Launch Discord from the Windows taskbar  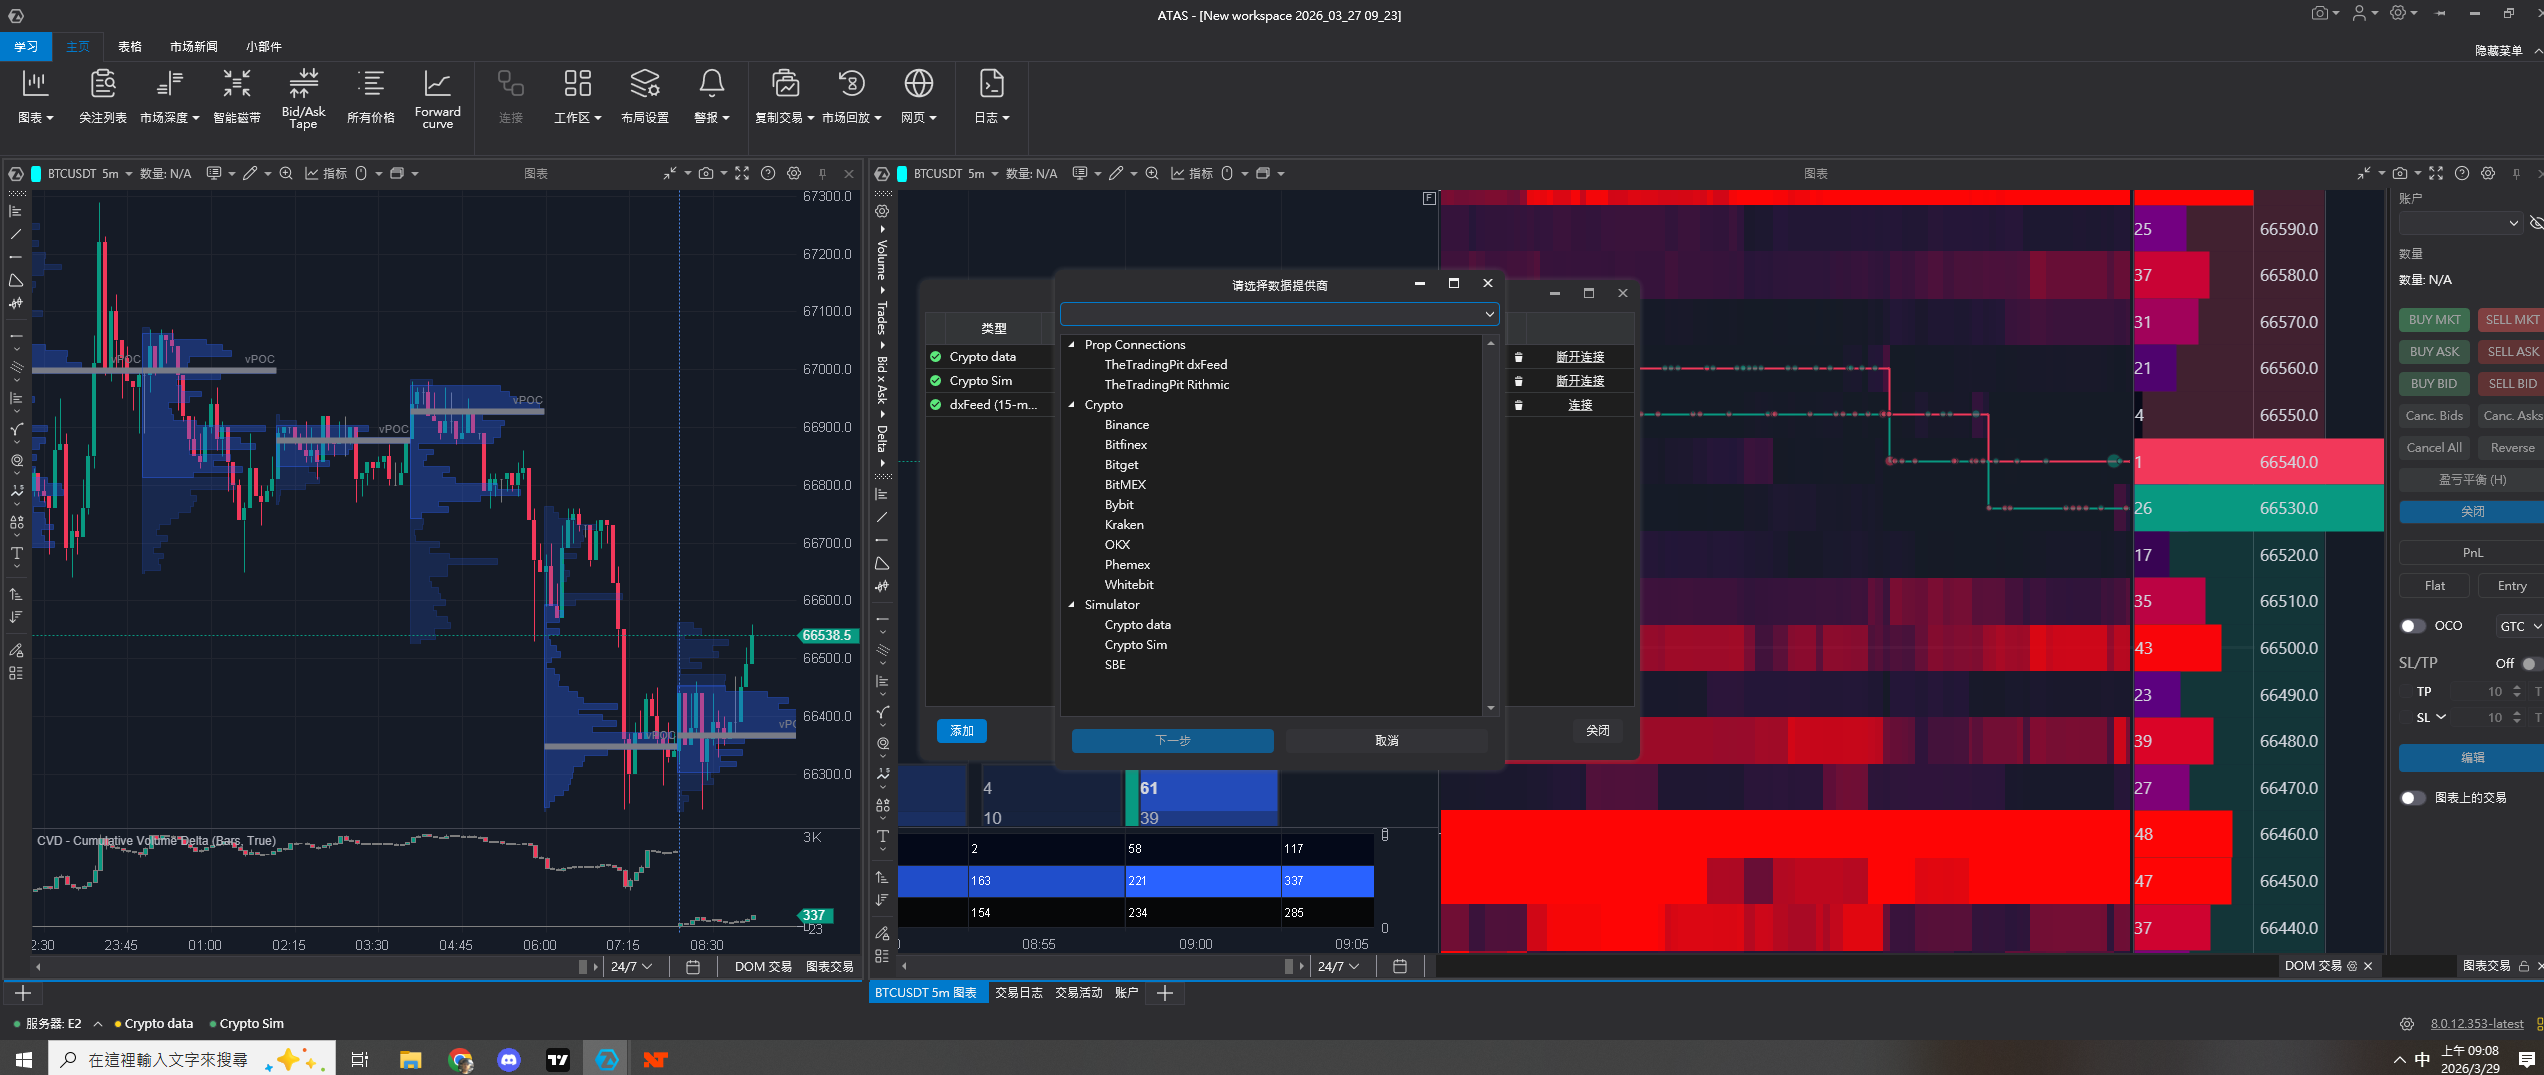coord(509,1059)
